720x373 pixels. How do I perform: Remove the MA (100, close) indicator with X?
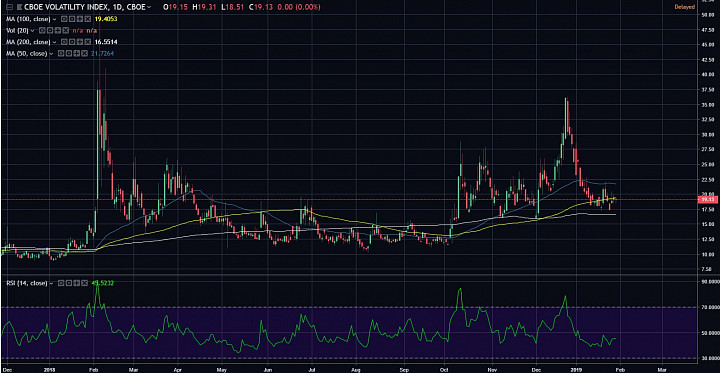(x=87, y=19)
